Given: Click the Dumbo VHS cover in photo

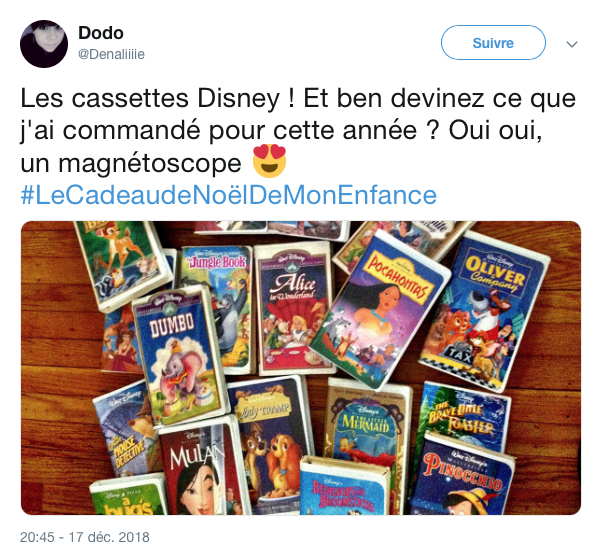Looking at the screenshot, I should coord(179,355).
